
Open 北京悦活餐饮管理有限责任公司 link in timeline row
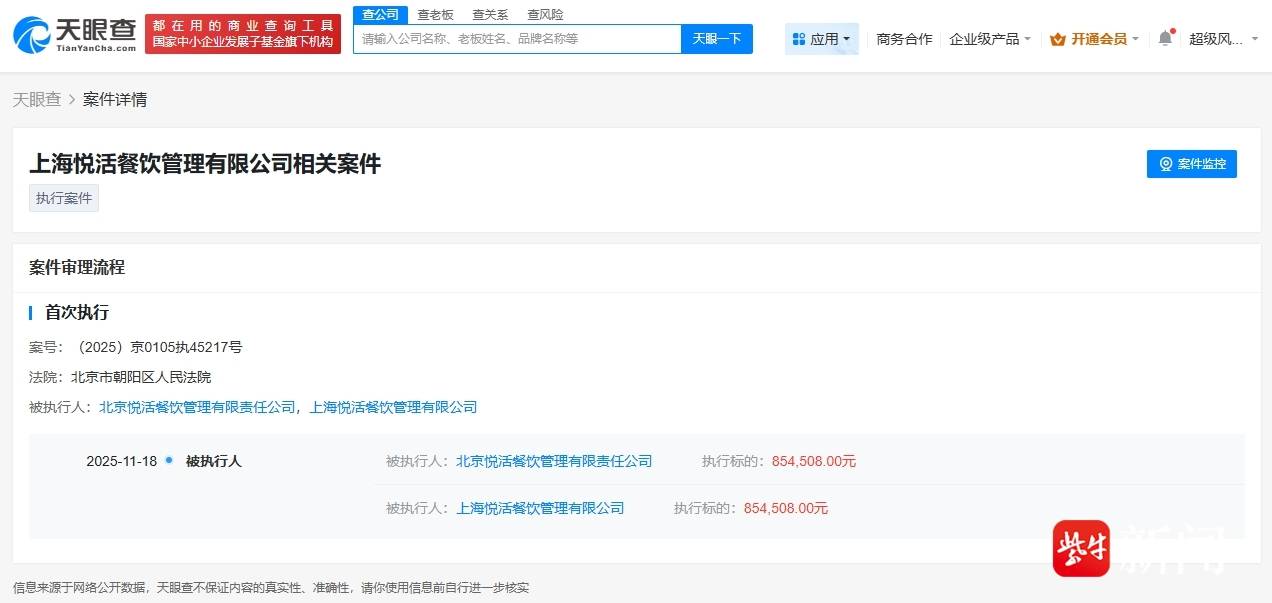point(554,461)
